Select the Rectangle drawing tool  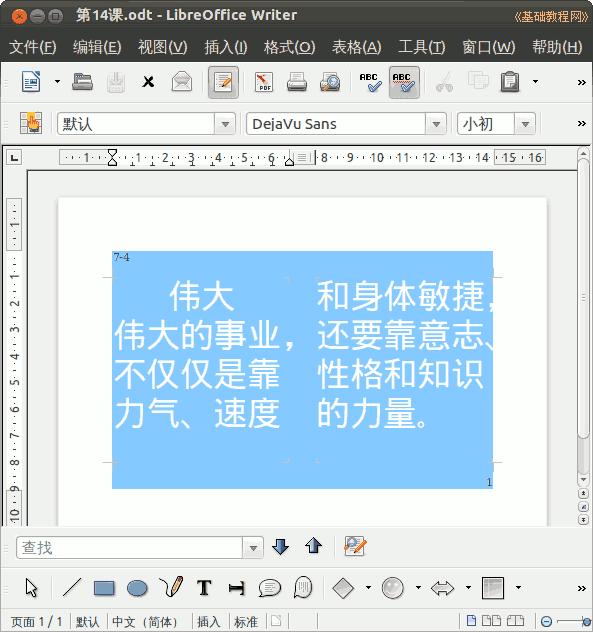(x=104, y=588)
